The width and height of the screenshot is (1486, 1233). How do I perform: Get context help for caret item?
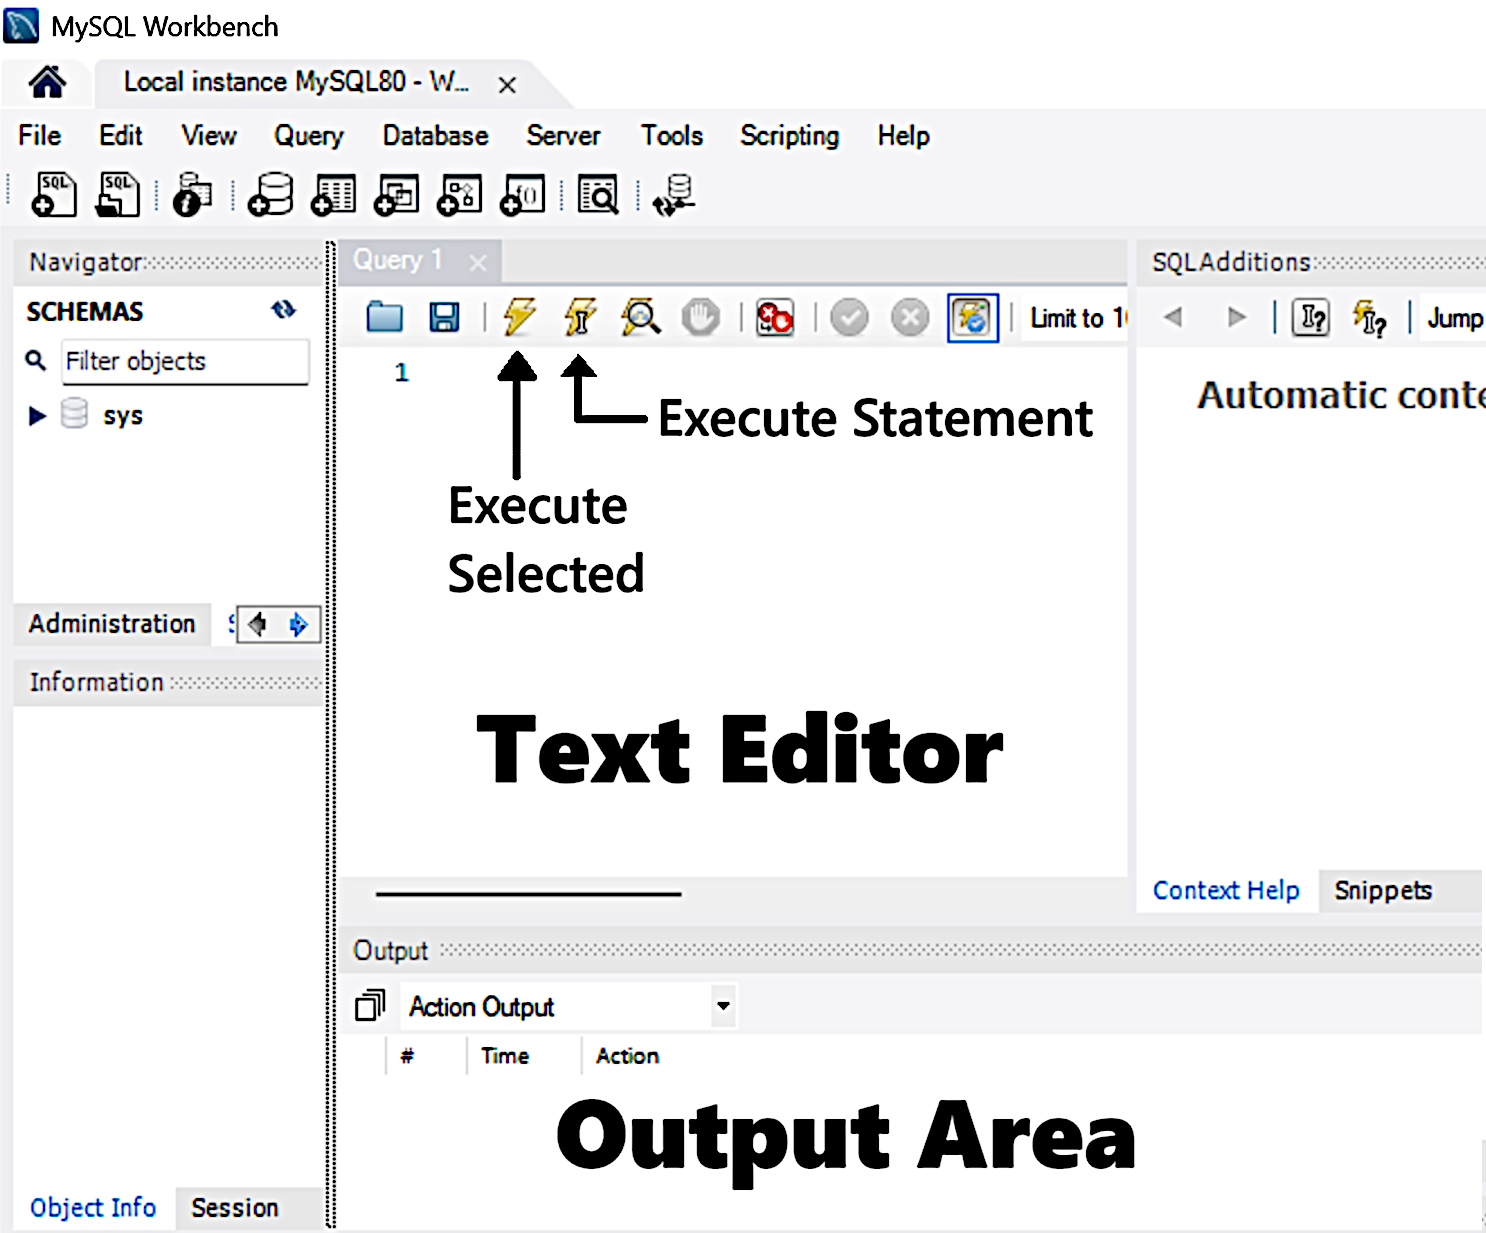click(x=1370, y=318)
